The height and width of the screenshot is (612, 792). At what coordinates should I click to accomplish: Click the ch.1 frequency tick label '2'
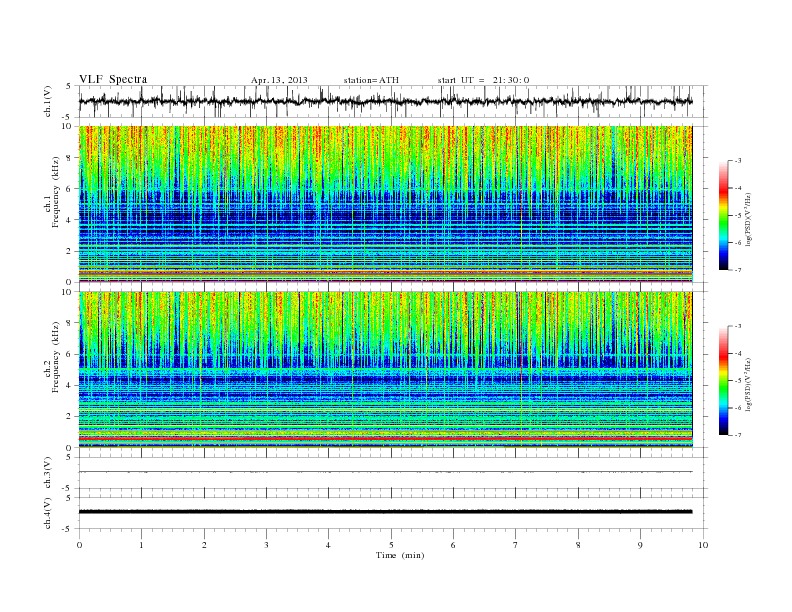[x=69, y=251]
